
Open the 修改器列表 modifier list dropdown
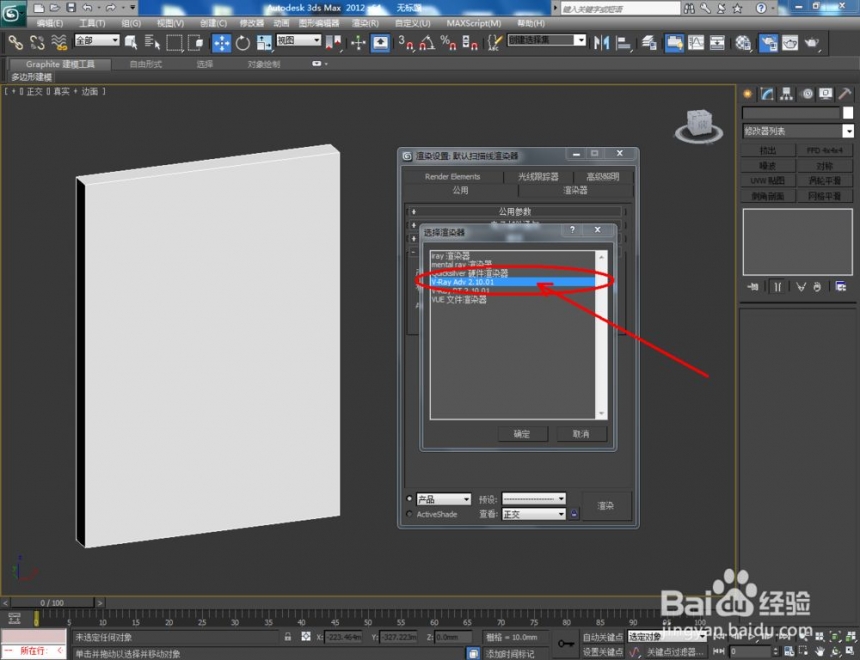point(797,131)
